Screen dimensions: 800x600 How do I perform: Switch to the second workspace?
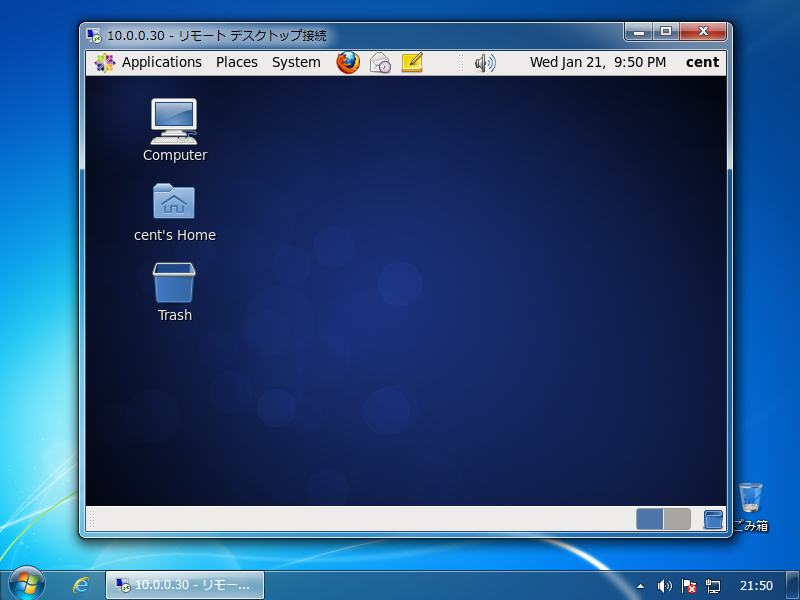click(678, 519)
